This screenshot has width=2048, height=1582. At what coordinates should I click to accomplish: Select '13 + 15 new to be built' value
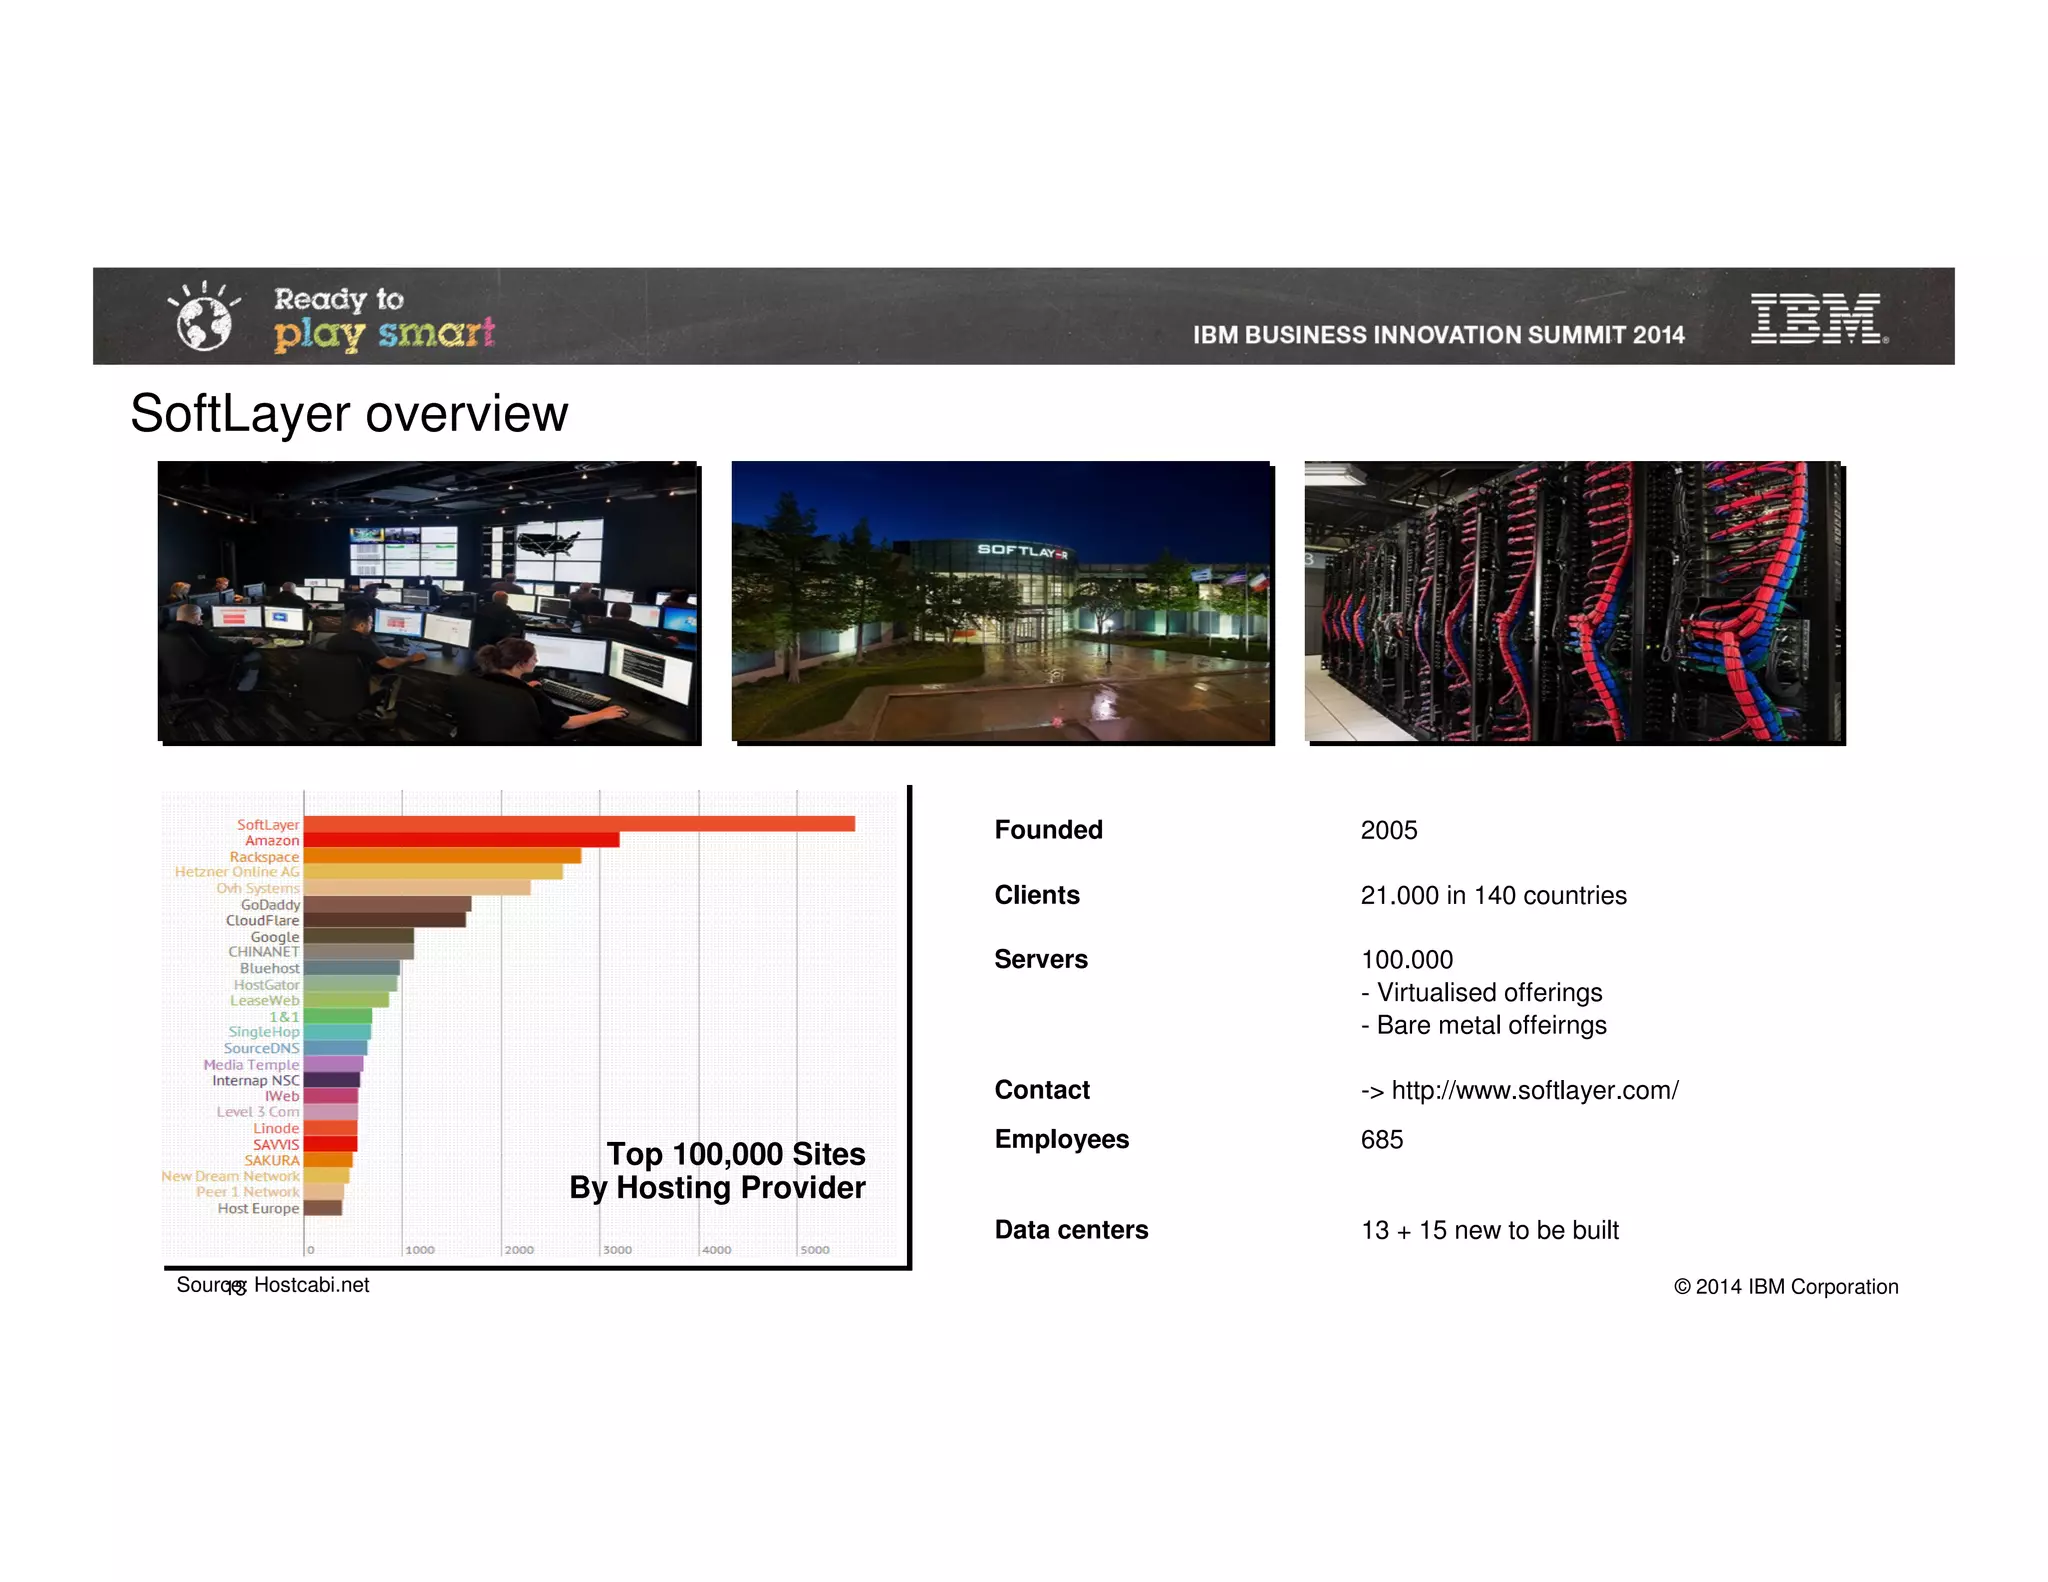(1490, 1230)
